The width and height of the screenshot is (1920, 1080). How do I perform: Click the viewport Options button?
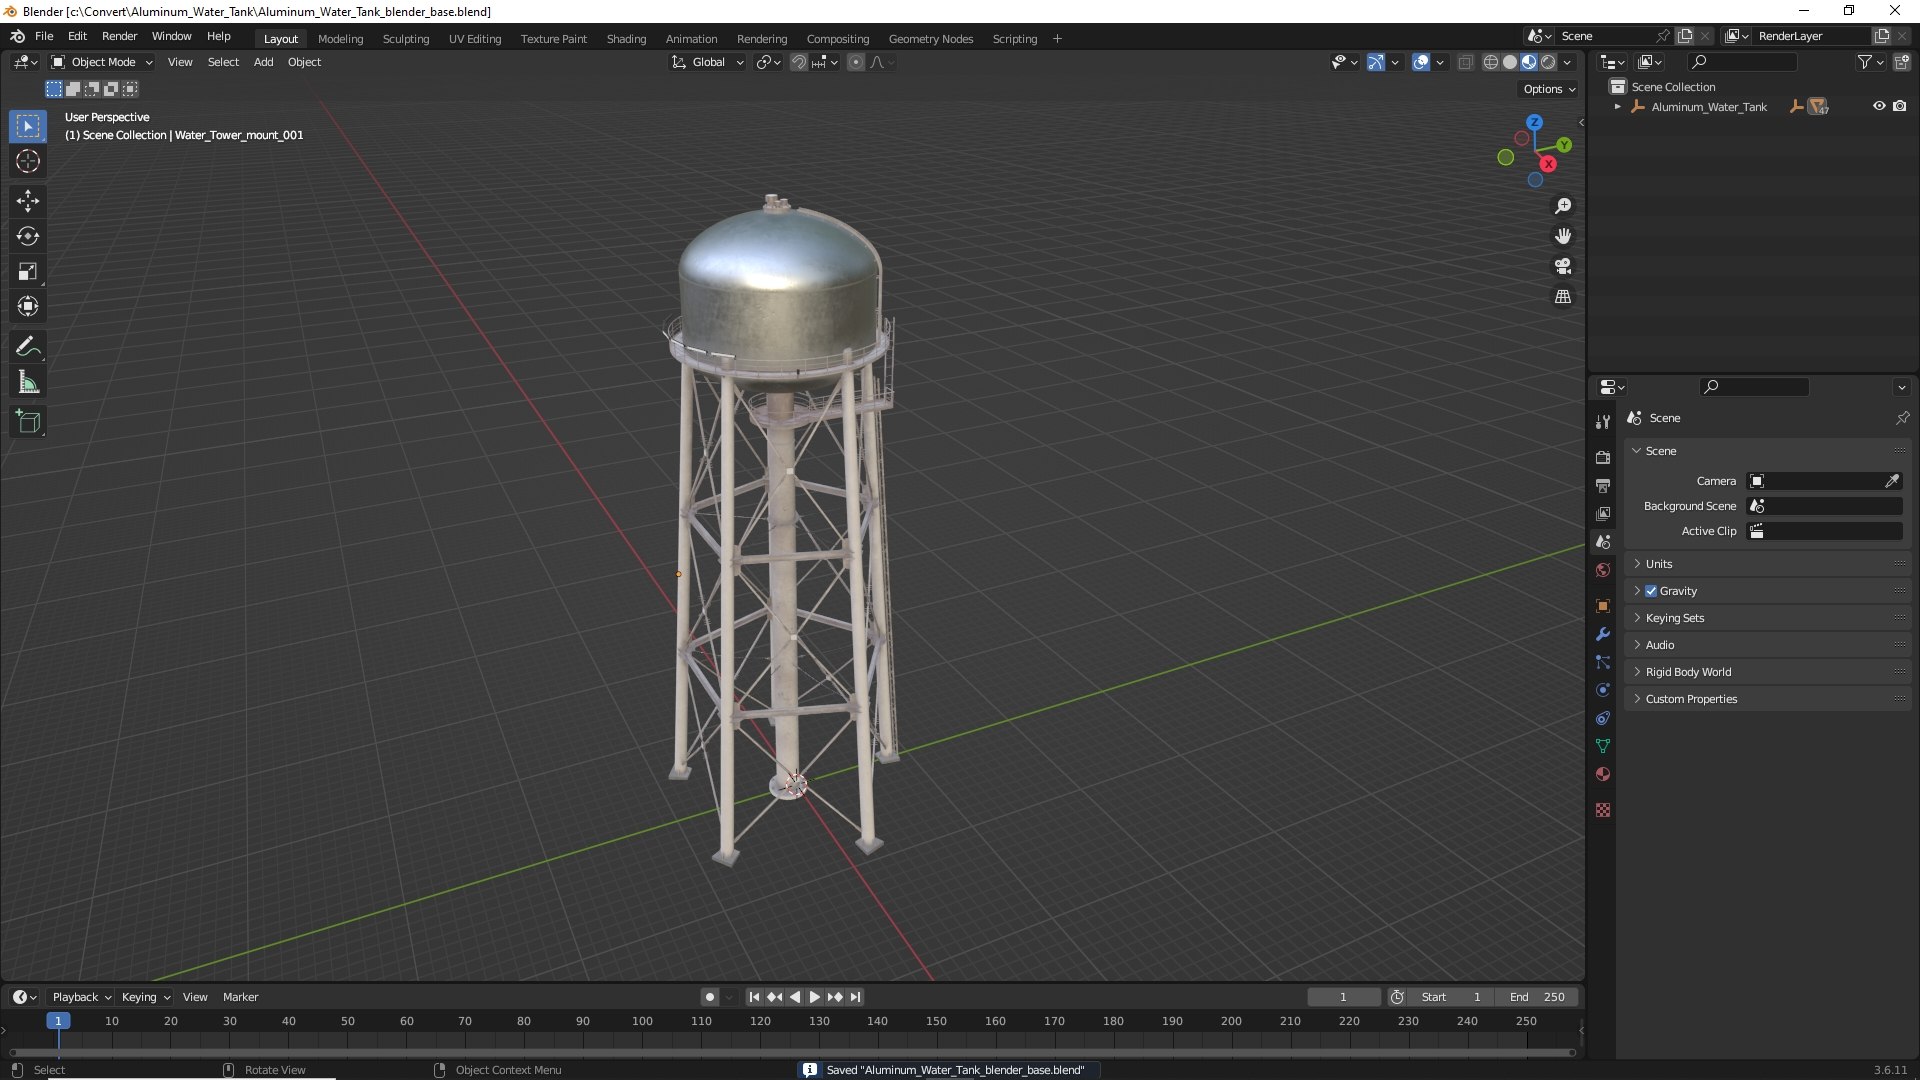[1549, 89]
